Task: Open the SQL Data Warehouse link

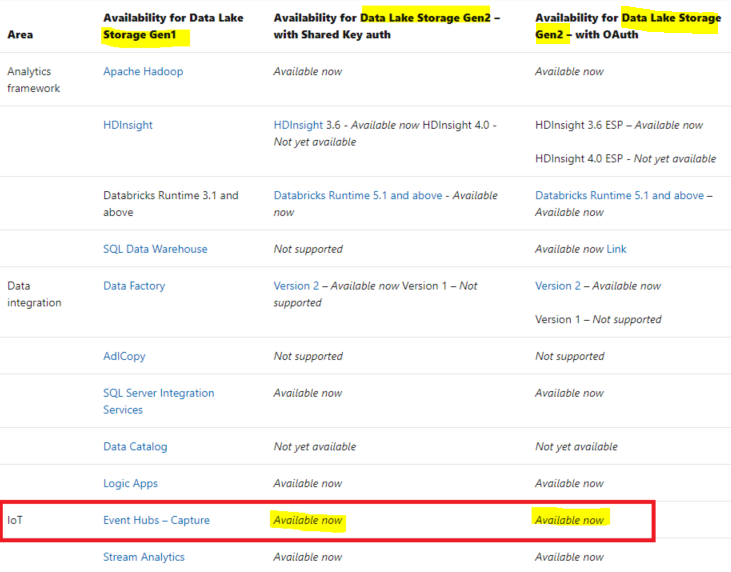Action: point(155,249)
